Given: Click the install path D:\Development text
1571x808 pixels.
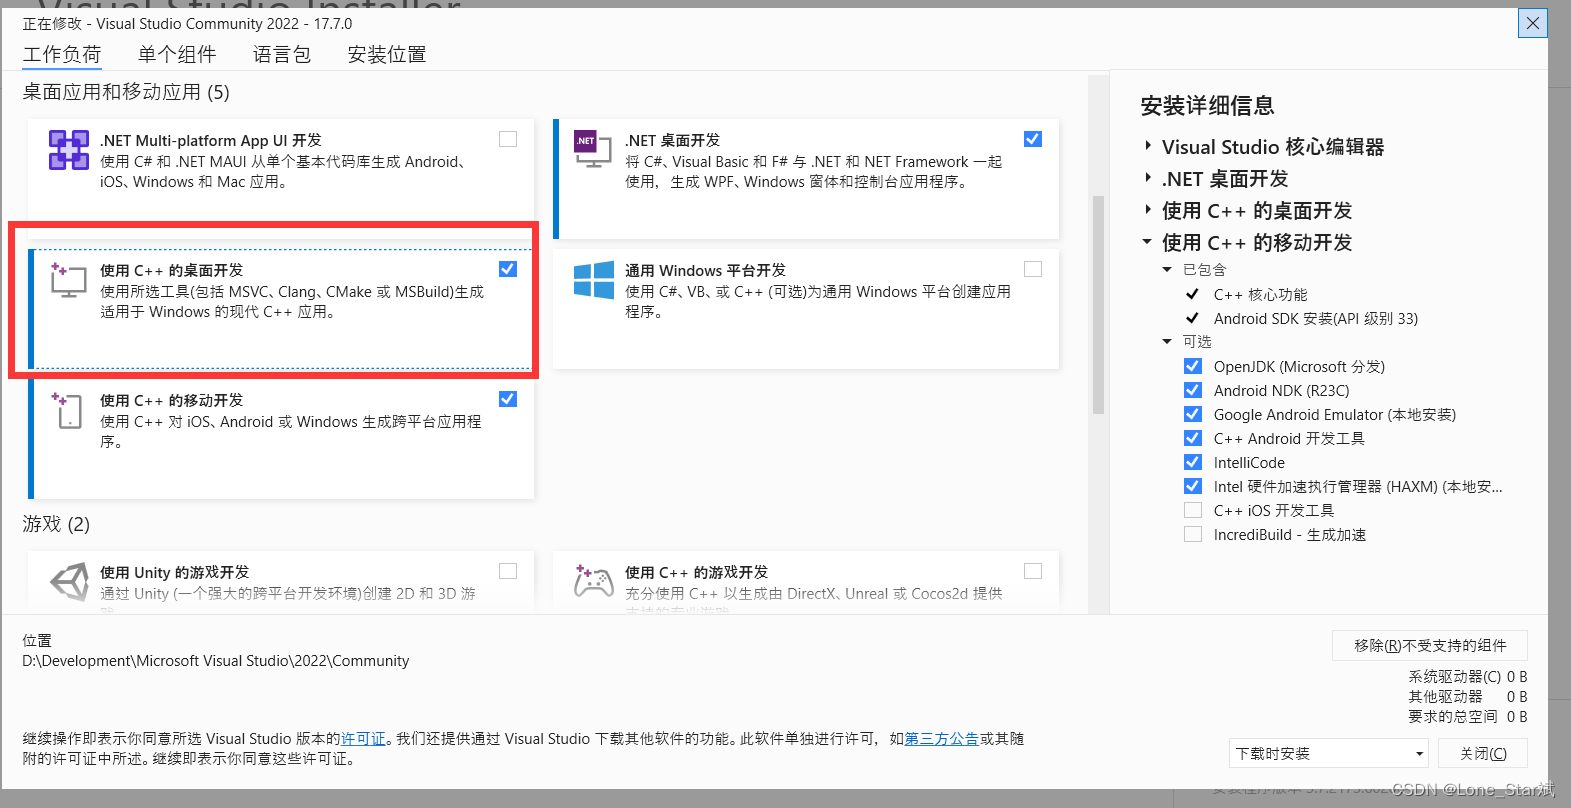Looking at the screenshot, I should click(x=216, y=661).
